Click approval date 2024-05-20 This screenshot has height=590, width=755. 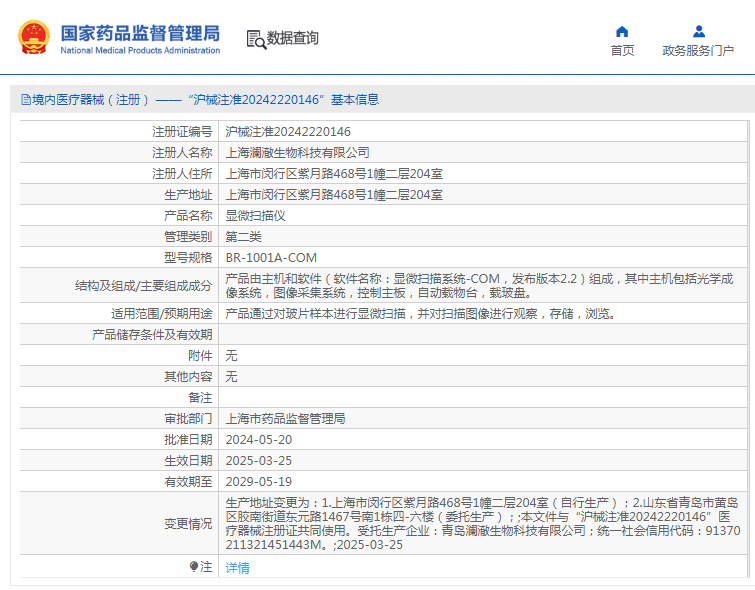259,440
